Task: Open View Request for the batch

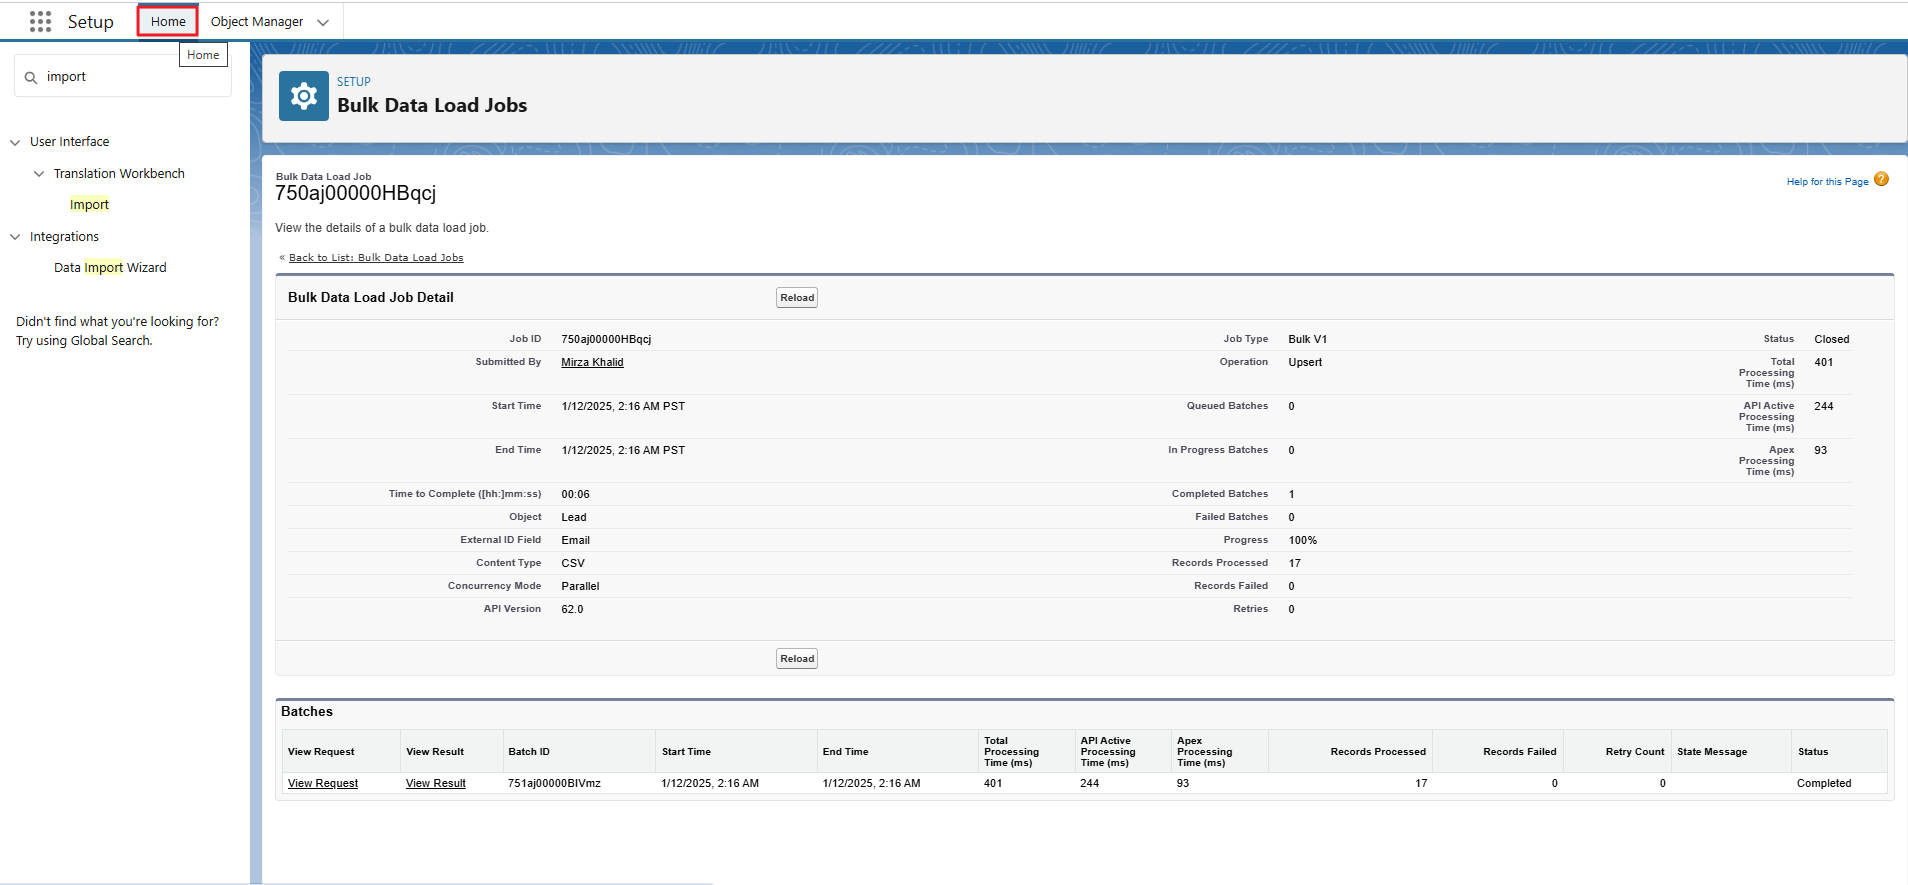Action: [x=322, y=784]
